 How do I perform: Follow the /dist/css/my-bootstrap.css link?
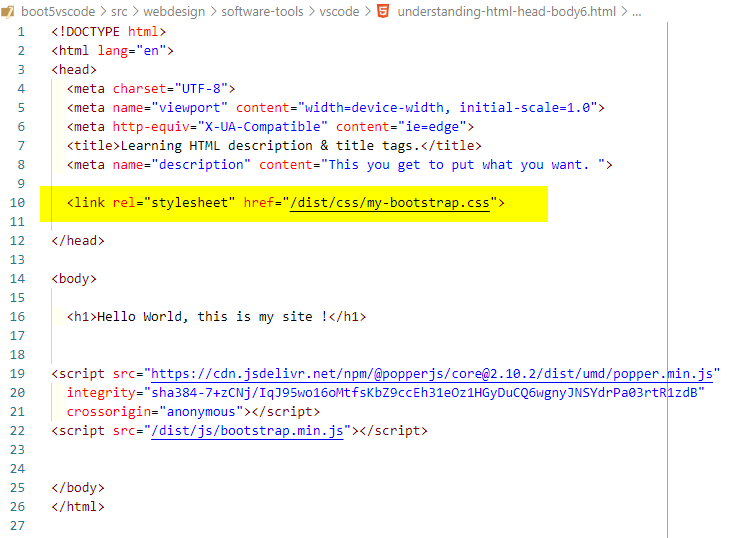coord(390,203)
